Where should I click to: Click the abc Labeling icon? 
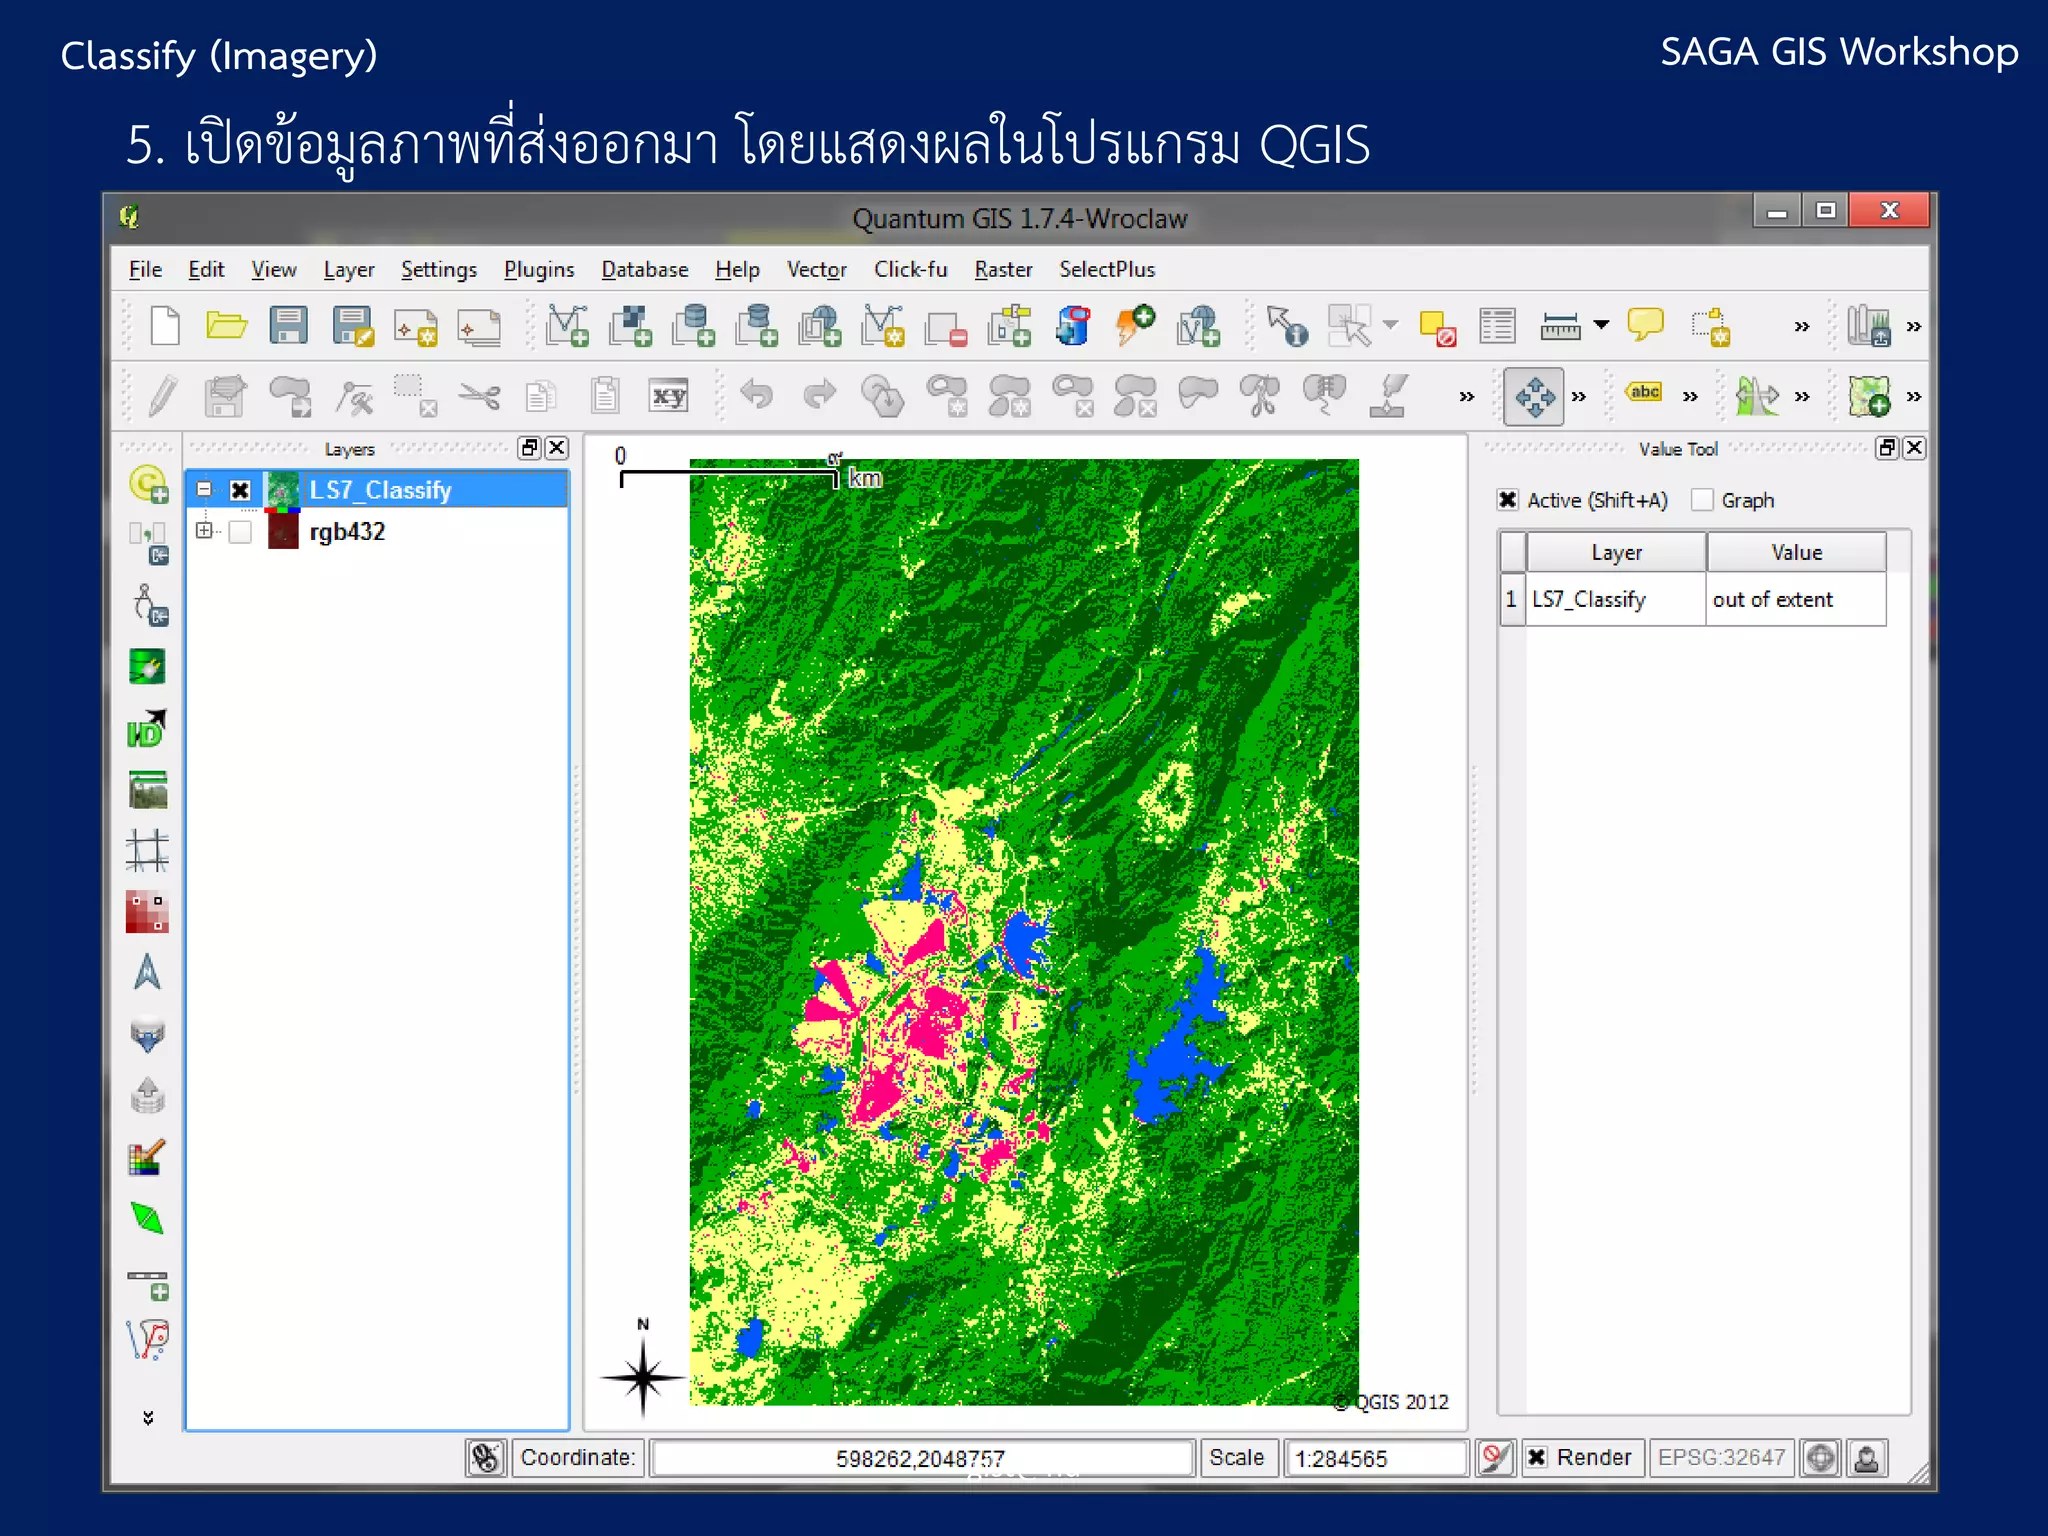tap(1645, 392)
